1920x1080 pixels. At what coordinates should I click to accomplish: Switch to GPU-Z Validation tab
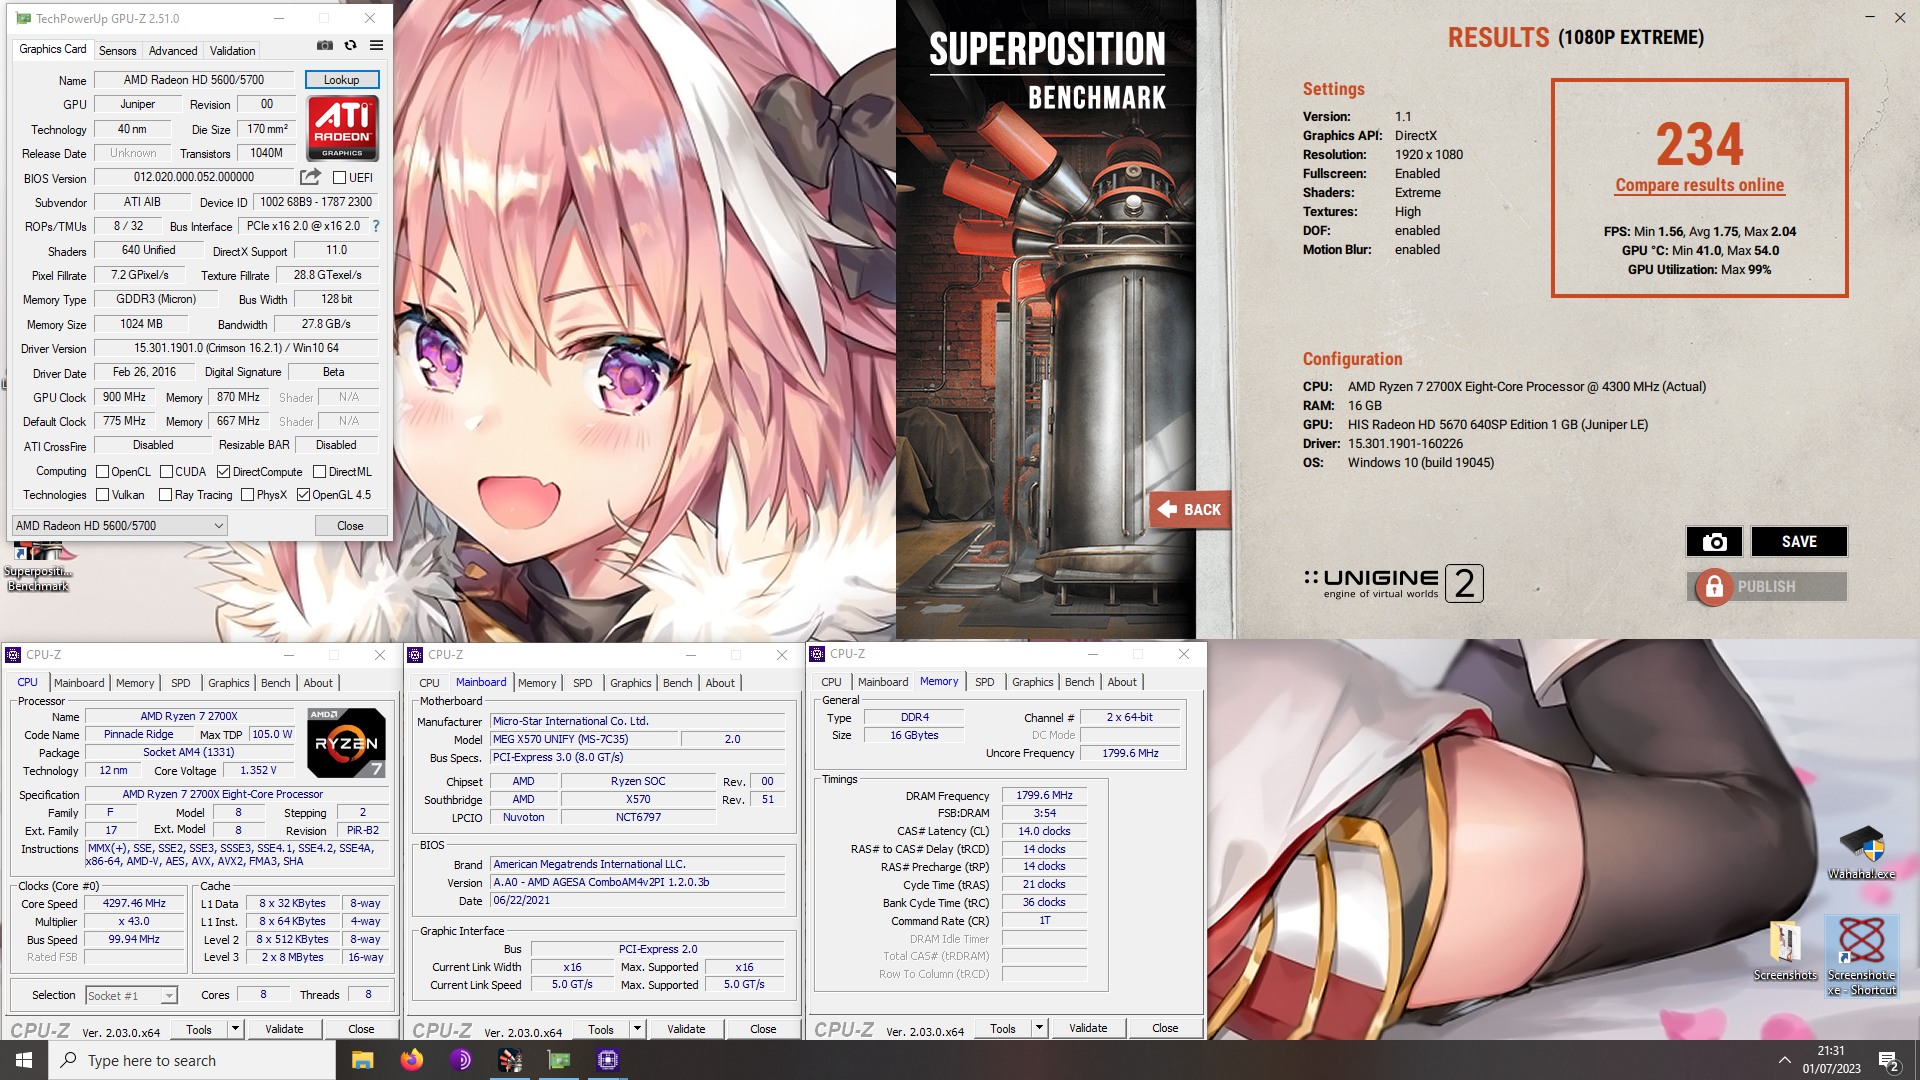click(x=232, y=51)
